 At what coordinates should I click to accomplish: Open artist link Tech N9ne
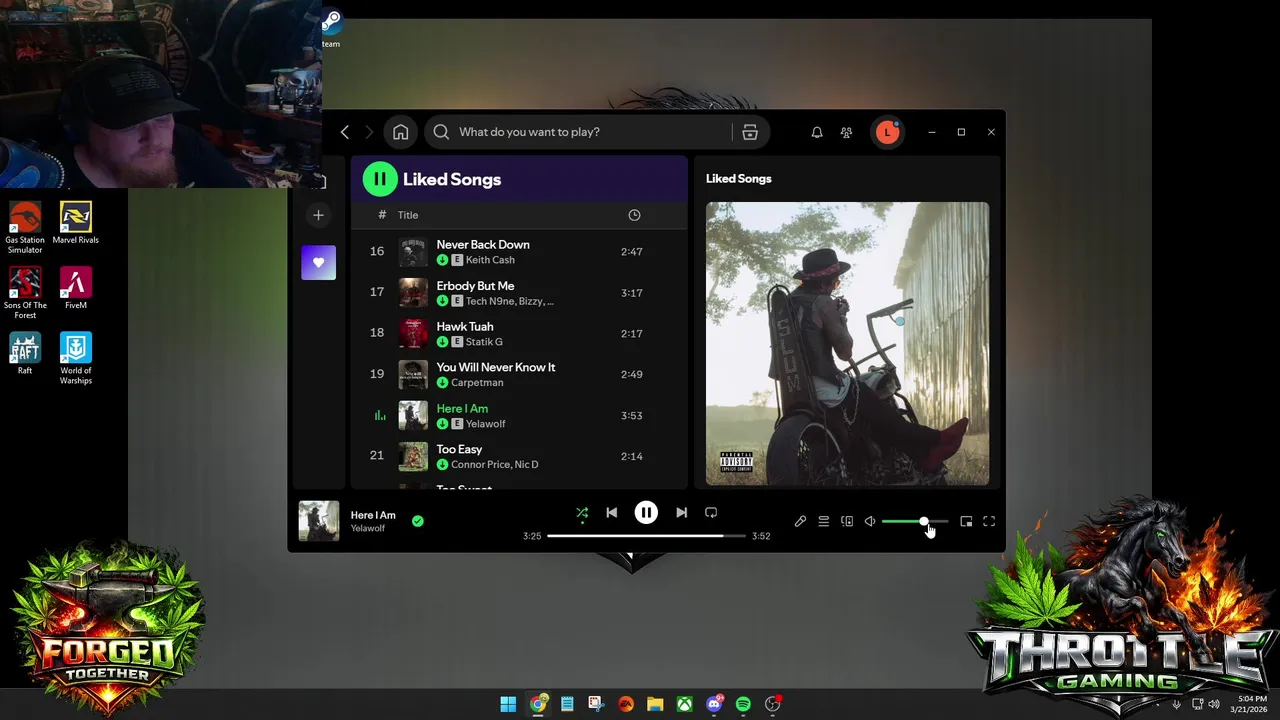pos(489,301)
